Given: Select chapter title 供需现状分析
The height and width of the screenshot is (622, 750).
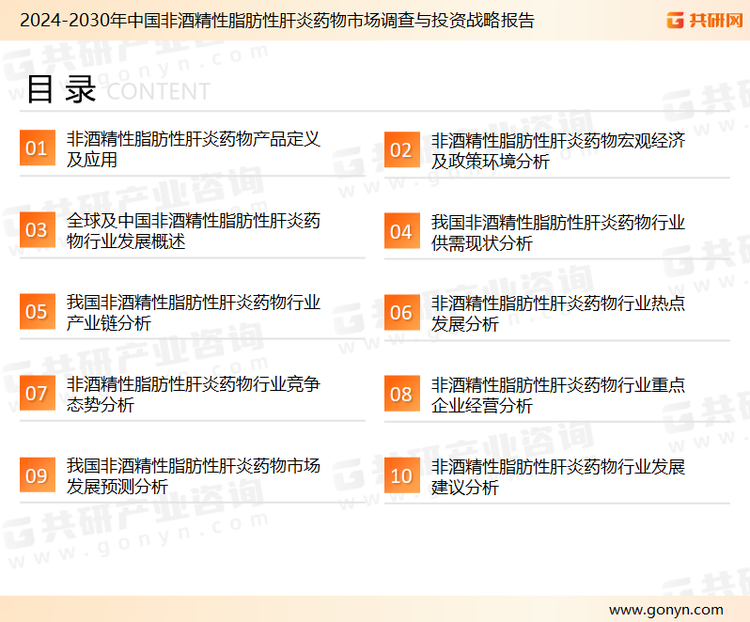Looking at the screenshot, I should 558,233.
